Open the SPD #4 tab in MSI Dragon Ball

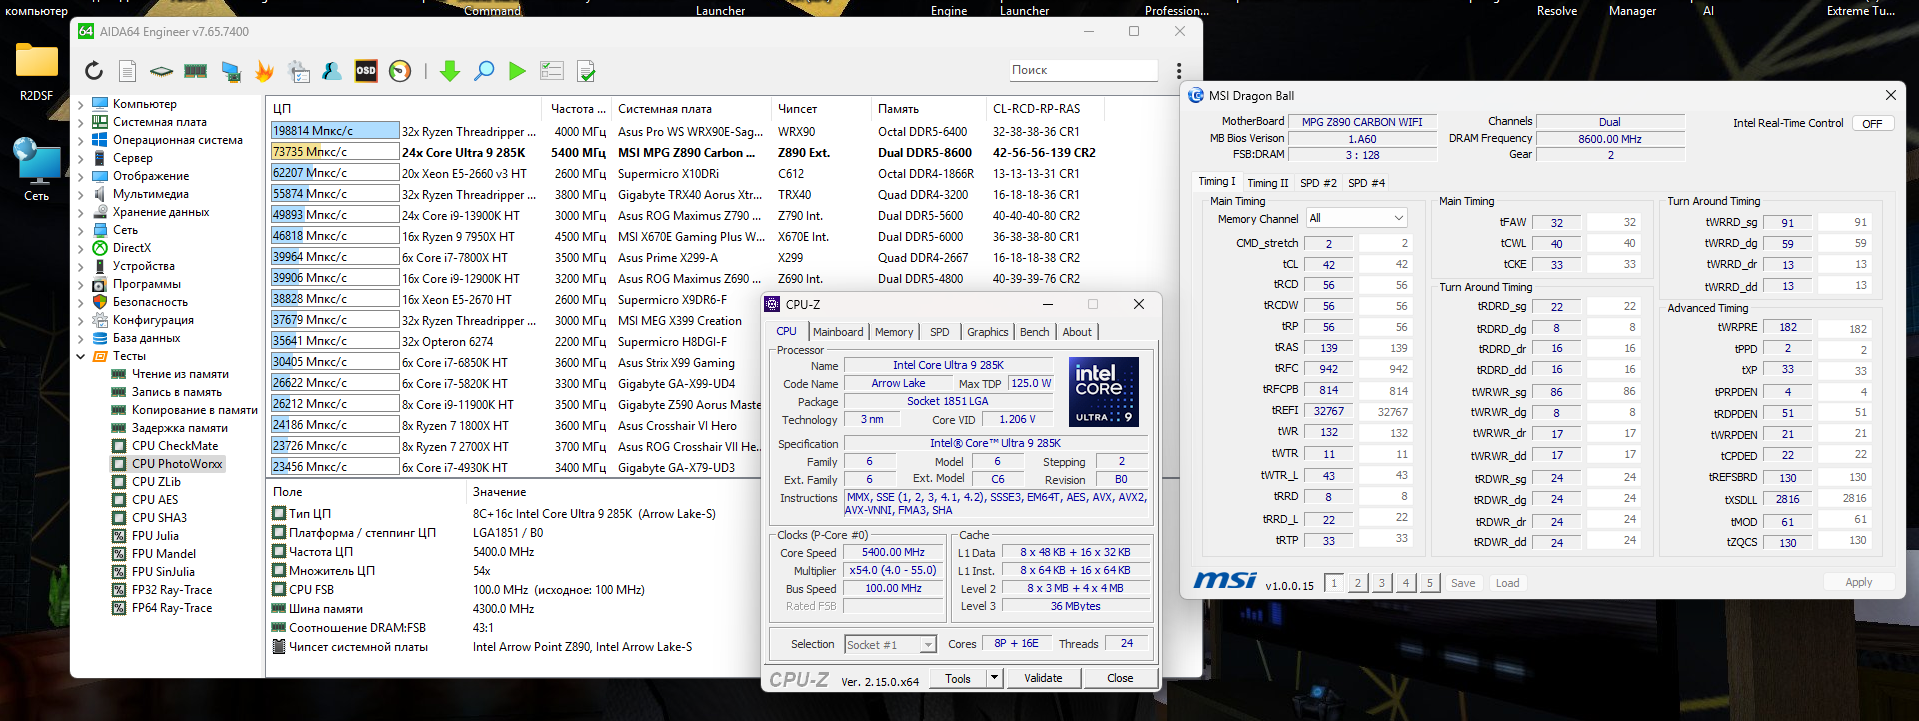1366,183
